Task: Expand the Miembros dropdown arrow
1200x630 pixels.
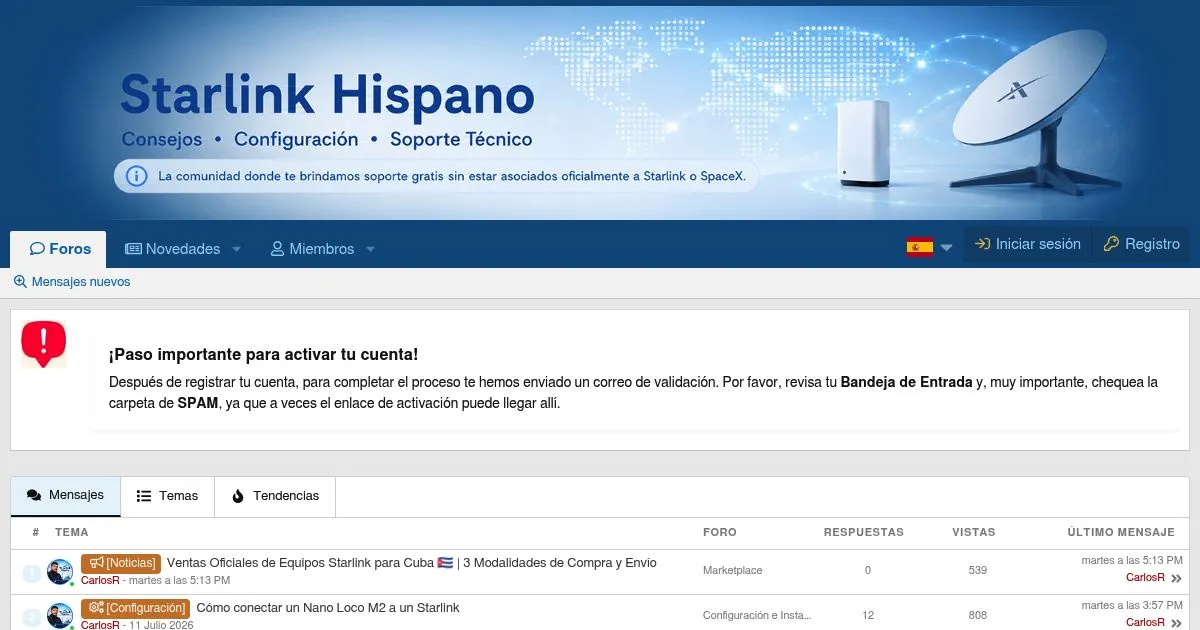Action: (x=370, y=249)
